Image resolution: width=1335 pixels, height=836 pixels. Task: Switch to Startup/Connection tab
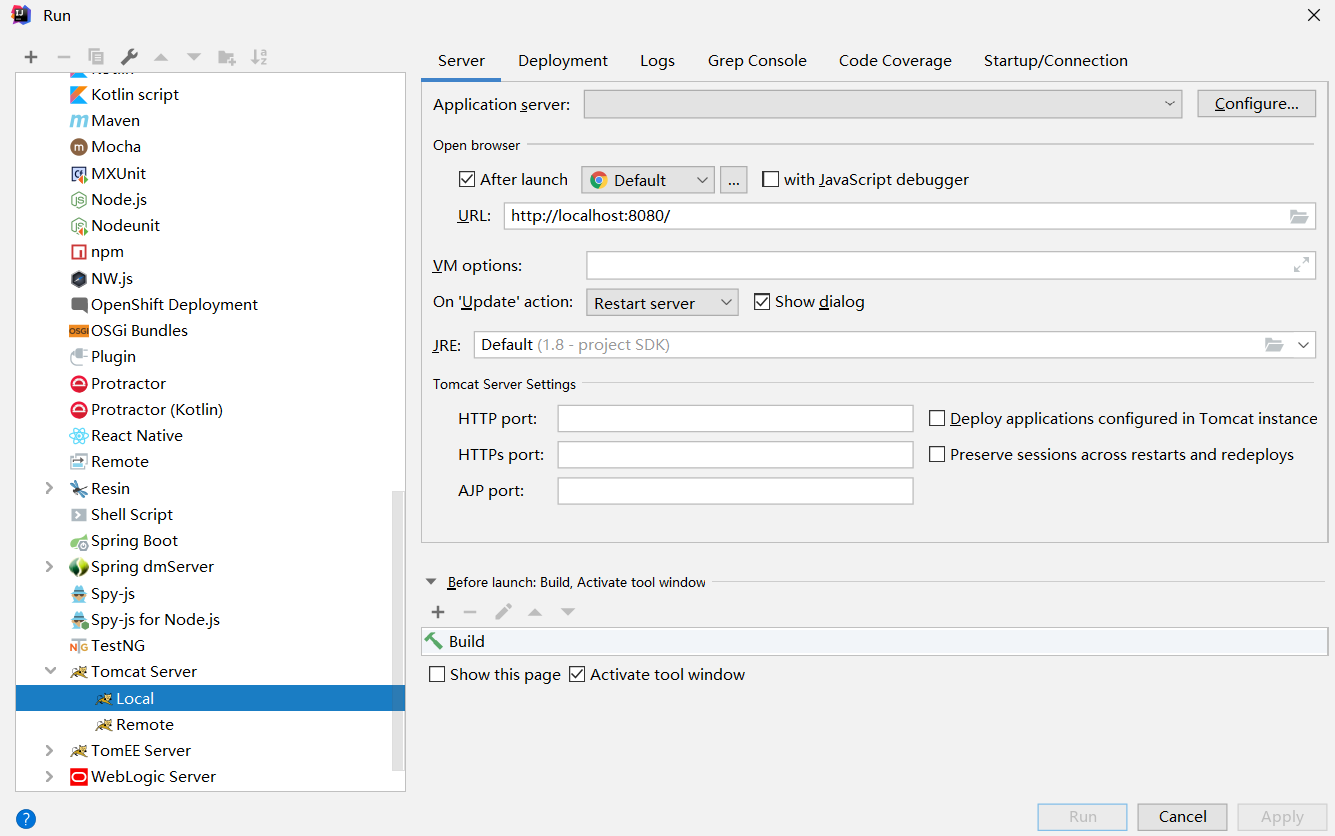tap(1056, 61)
